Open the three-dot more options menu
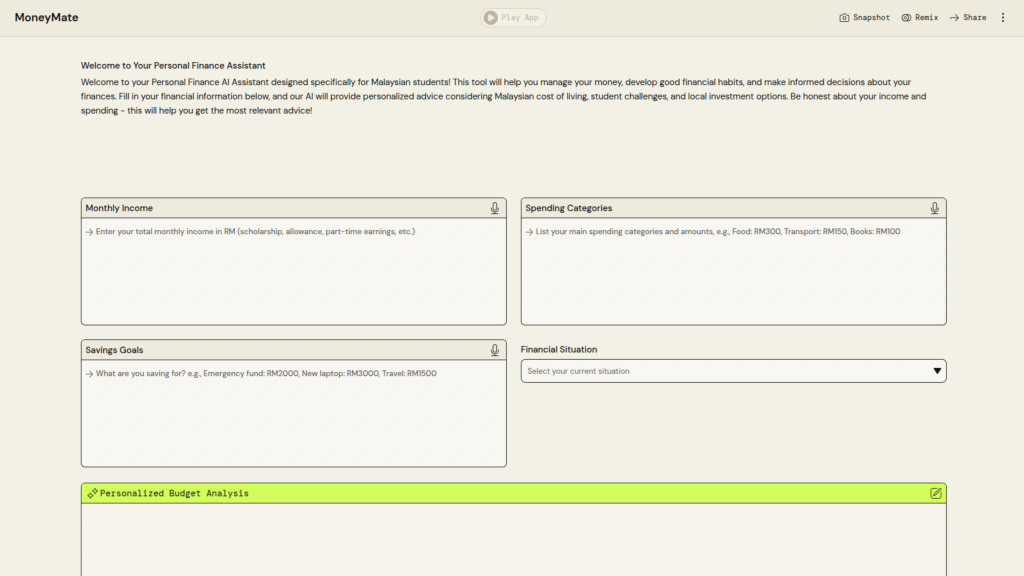Image resolution: width=1024 pixels, height=576 pixels. [1003, 18]
